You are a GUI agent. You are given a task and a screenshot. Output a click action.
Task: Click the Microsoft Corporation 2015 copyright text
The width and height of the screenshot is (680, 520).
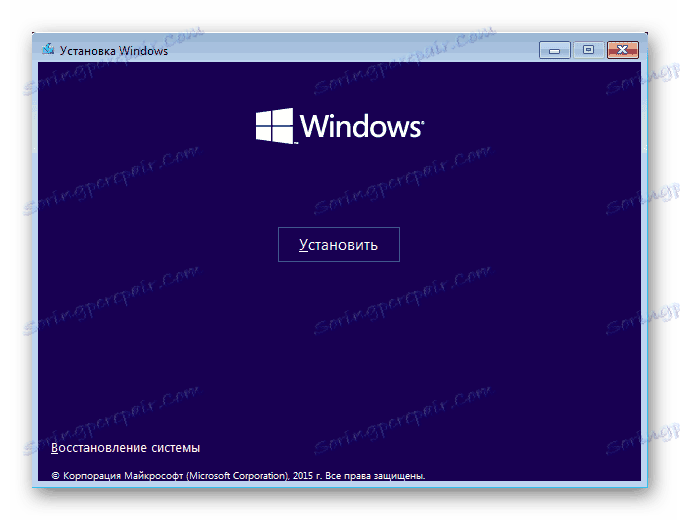click(x=238, y=476)
